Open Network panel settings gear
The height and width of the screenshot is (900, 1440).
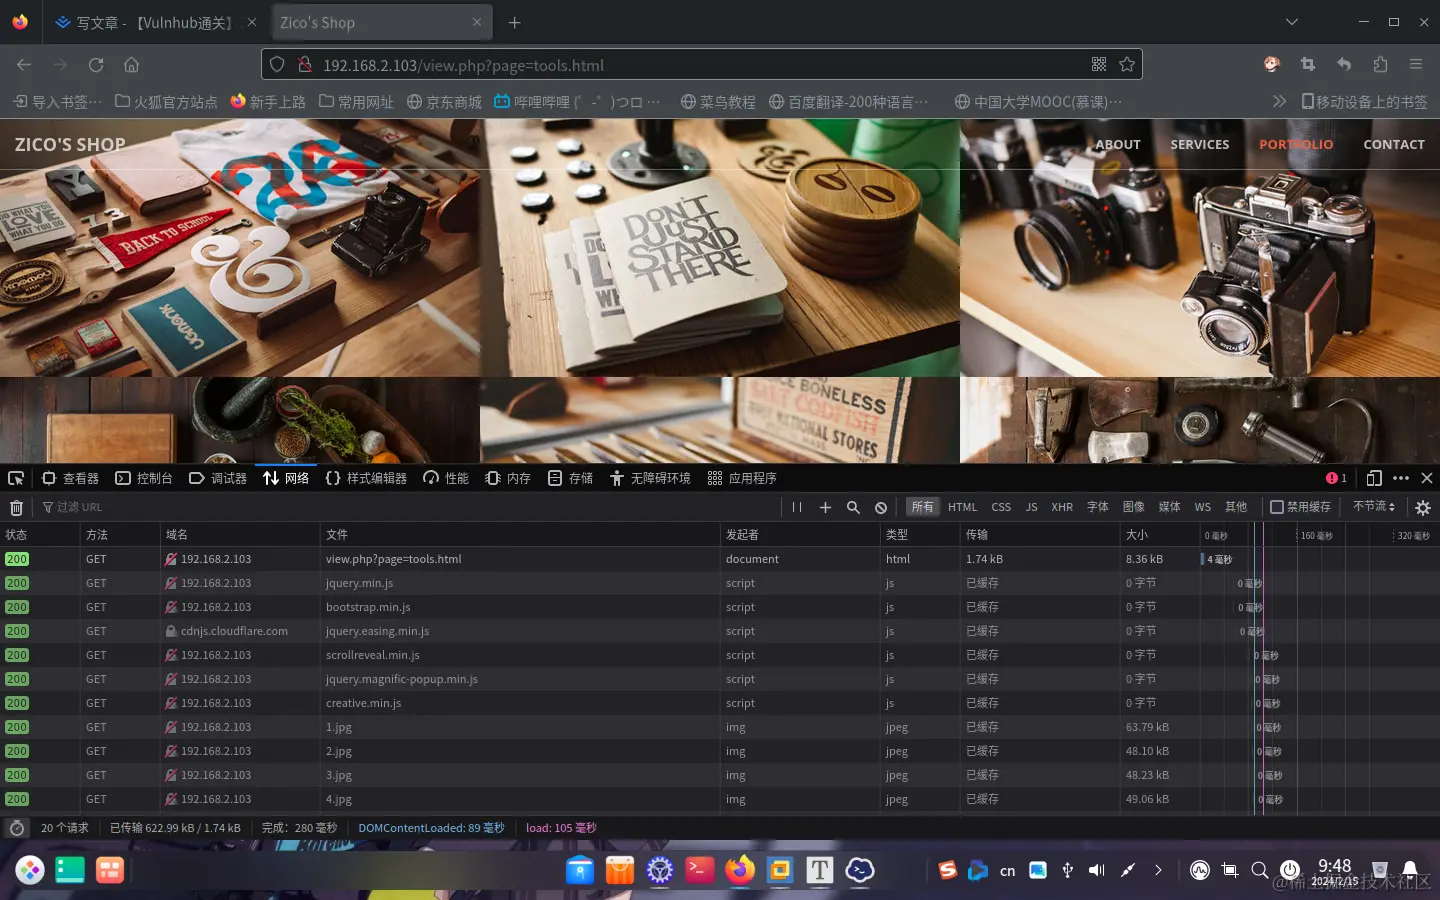[x=1423, y=508]
